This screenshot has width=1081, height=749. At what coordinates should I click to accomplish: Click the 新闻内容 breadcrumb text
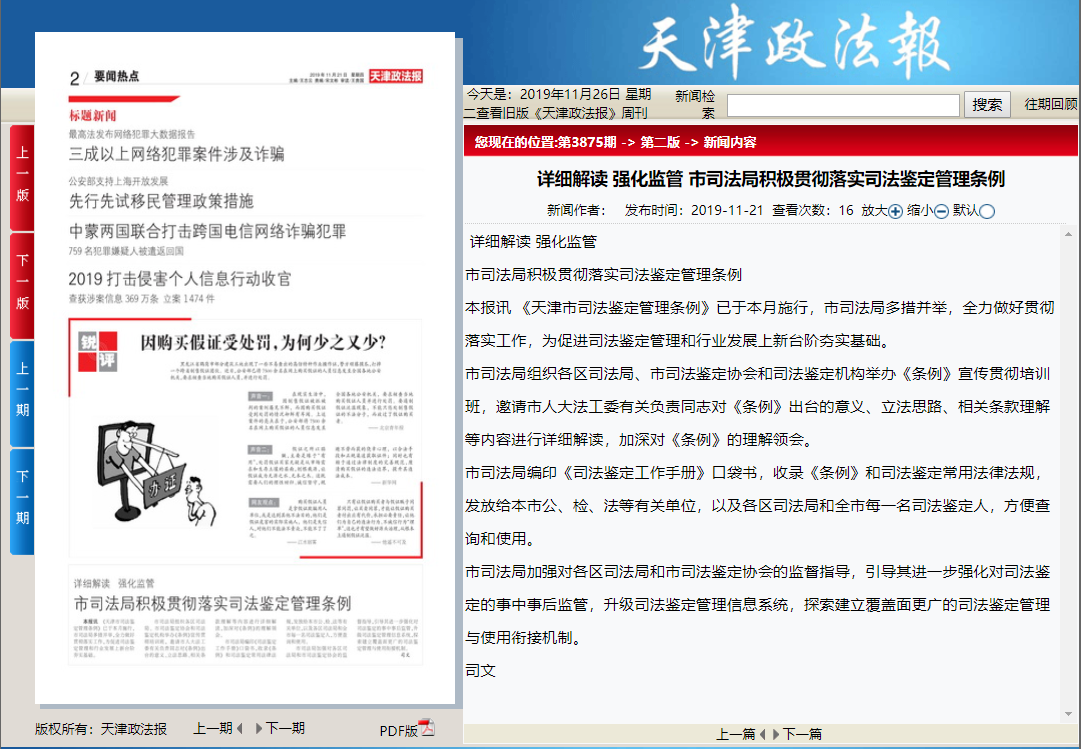(729, 142)
